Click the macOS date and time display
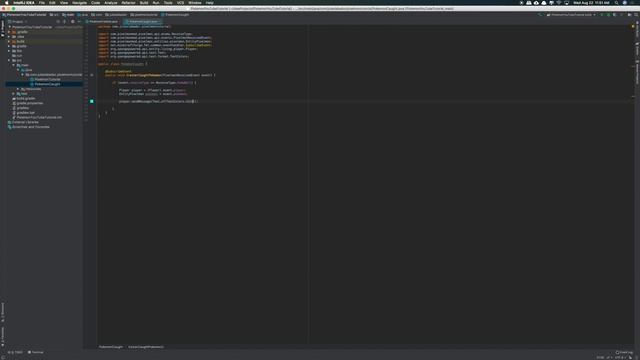Screen dimensions: 640x360 click(591, 2)
